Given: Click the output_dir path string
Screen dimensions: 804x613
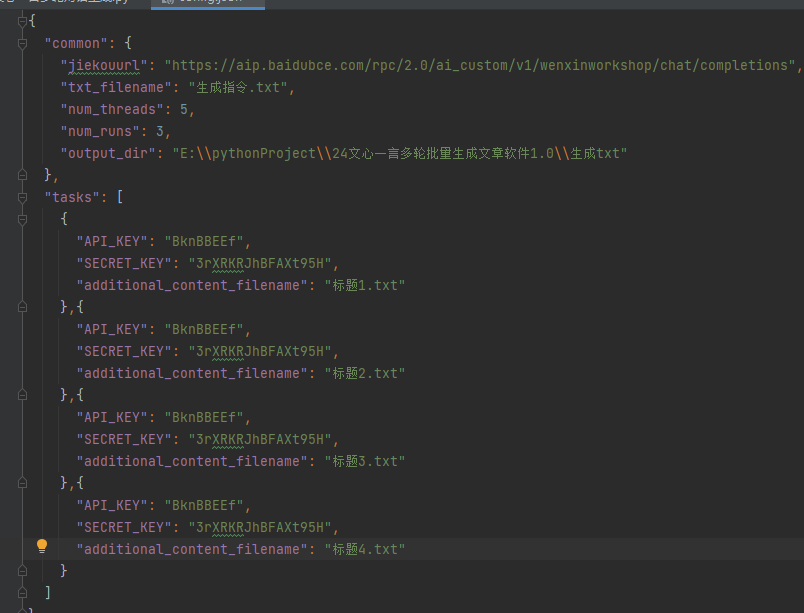Looking at the screenshot, I should click(398, 153).
